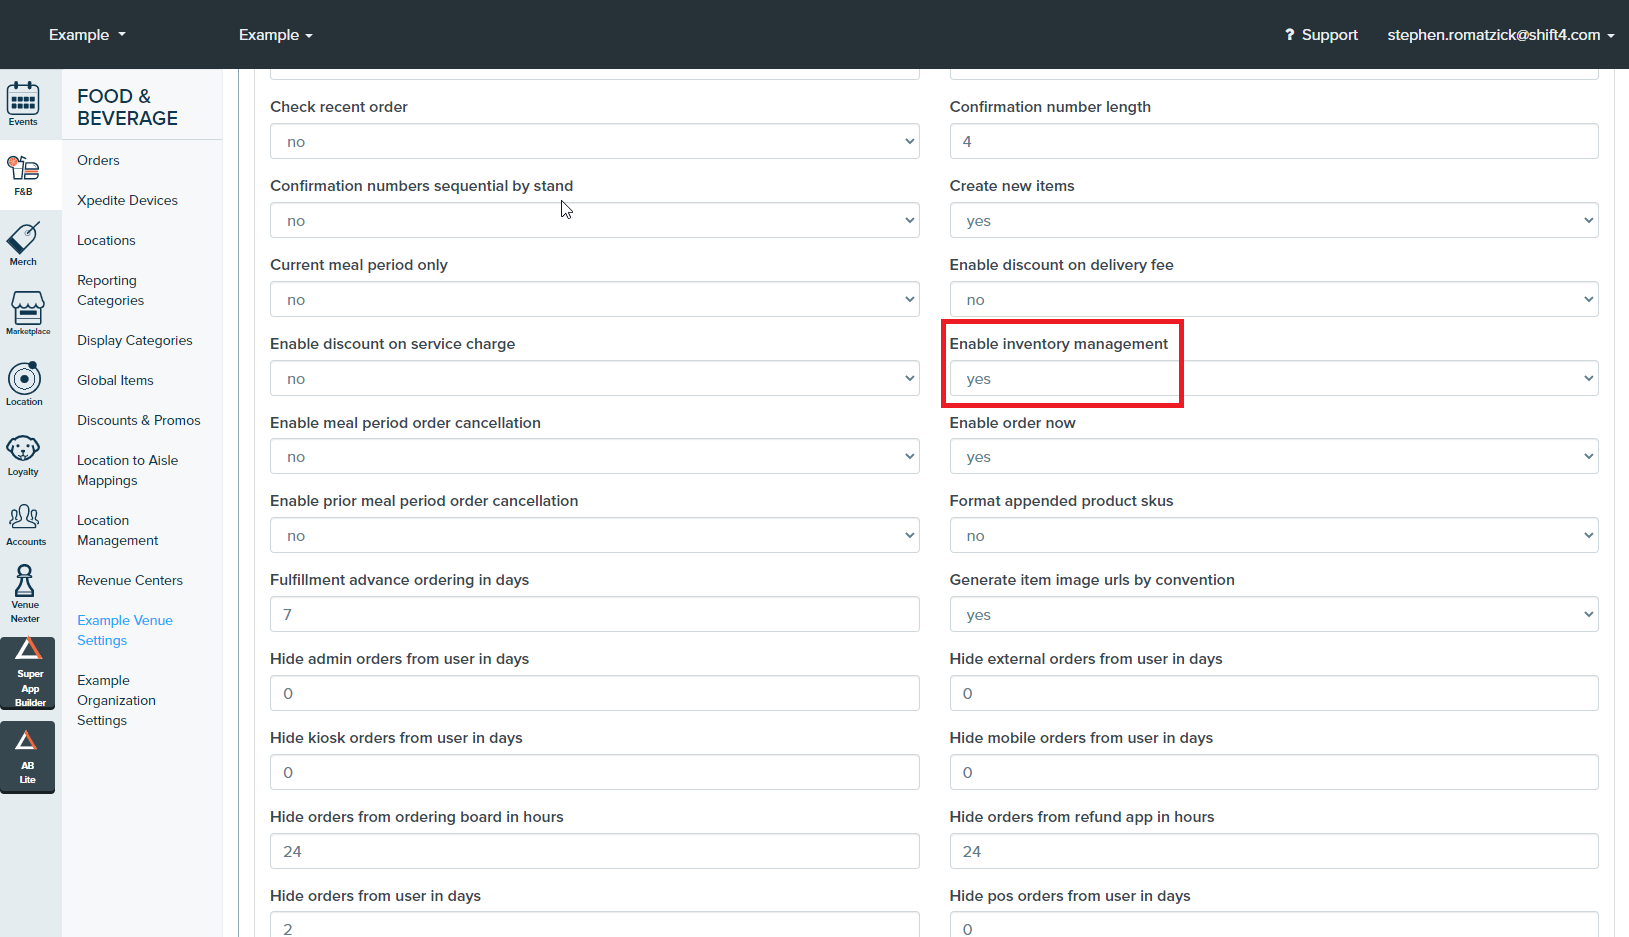Open the Loyalty sidebar icon
Viewport: 1629px width, 937px height.
point(23,455)
